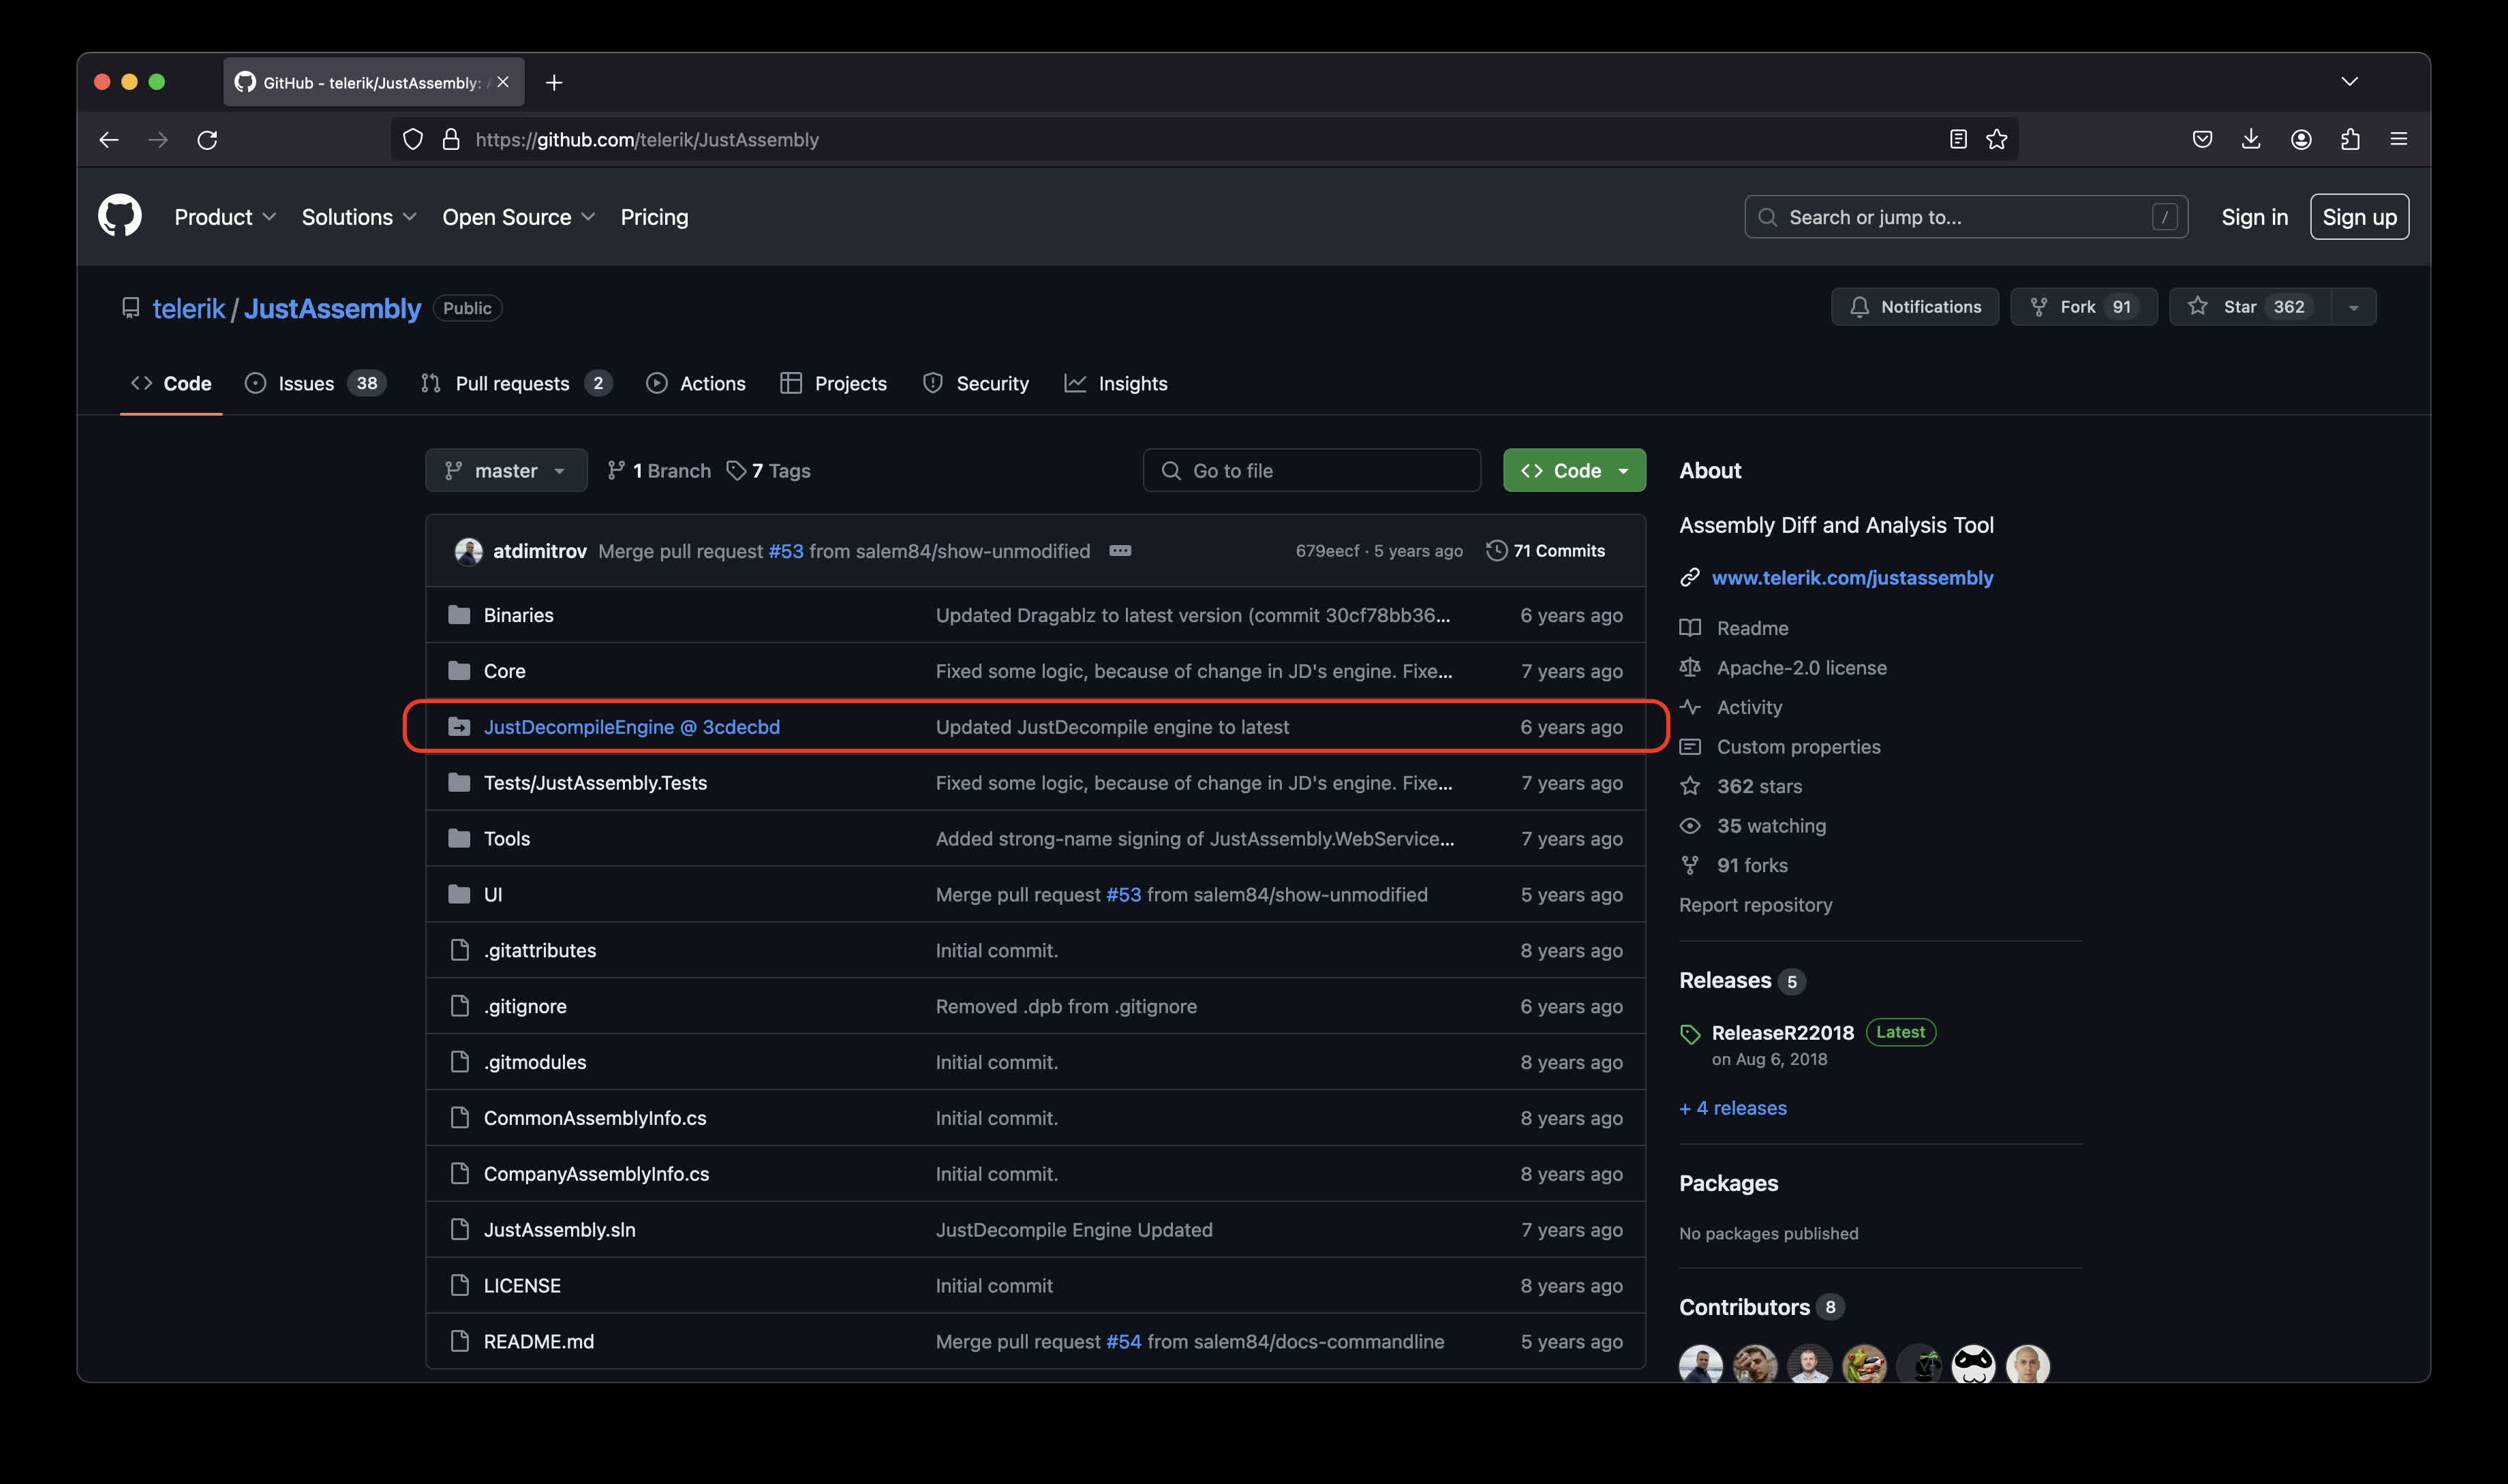
Task: Expand the commit message ellipsis icon
Action: (1120, 551)
